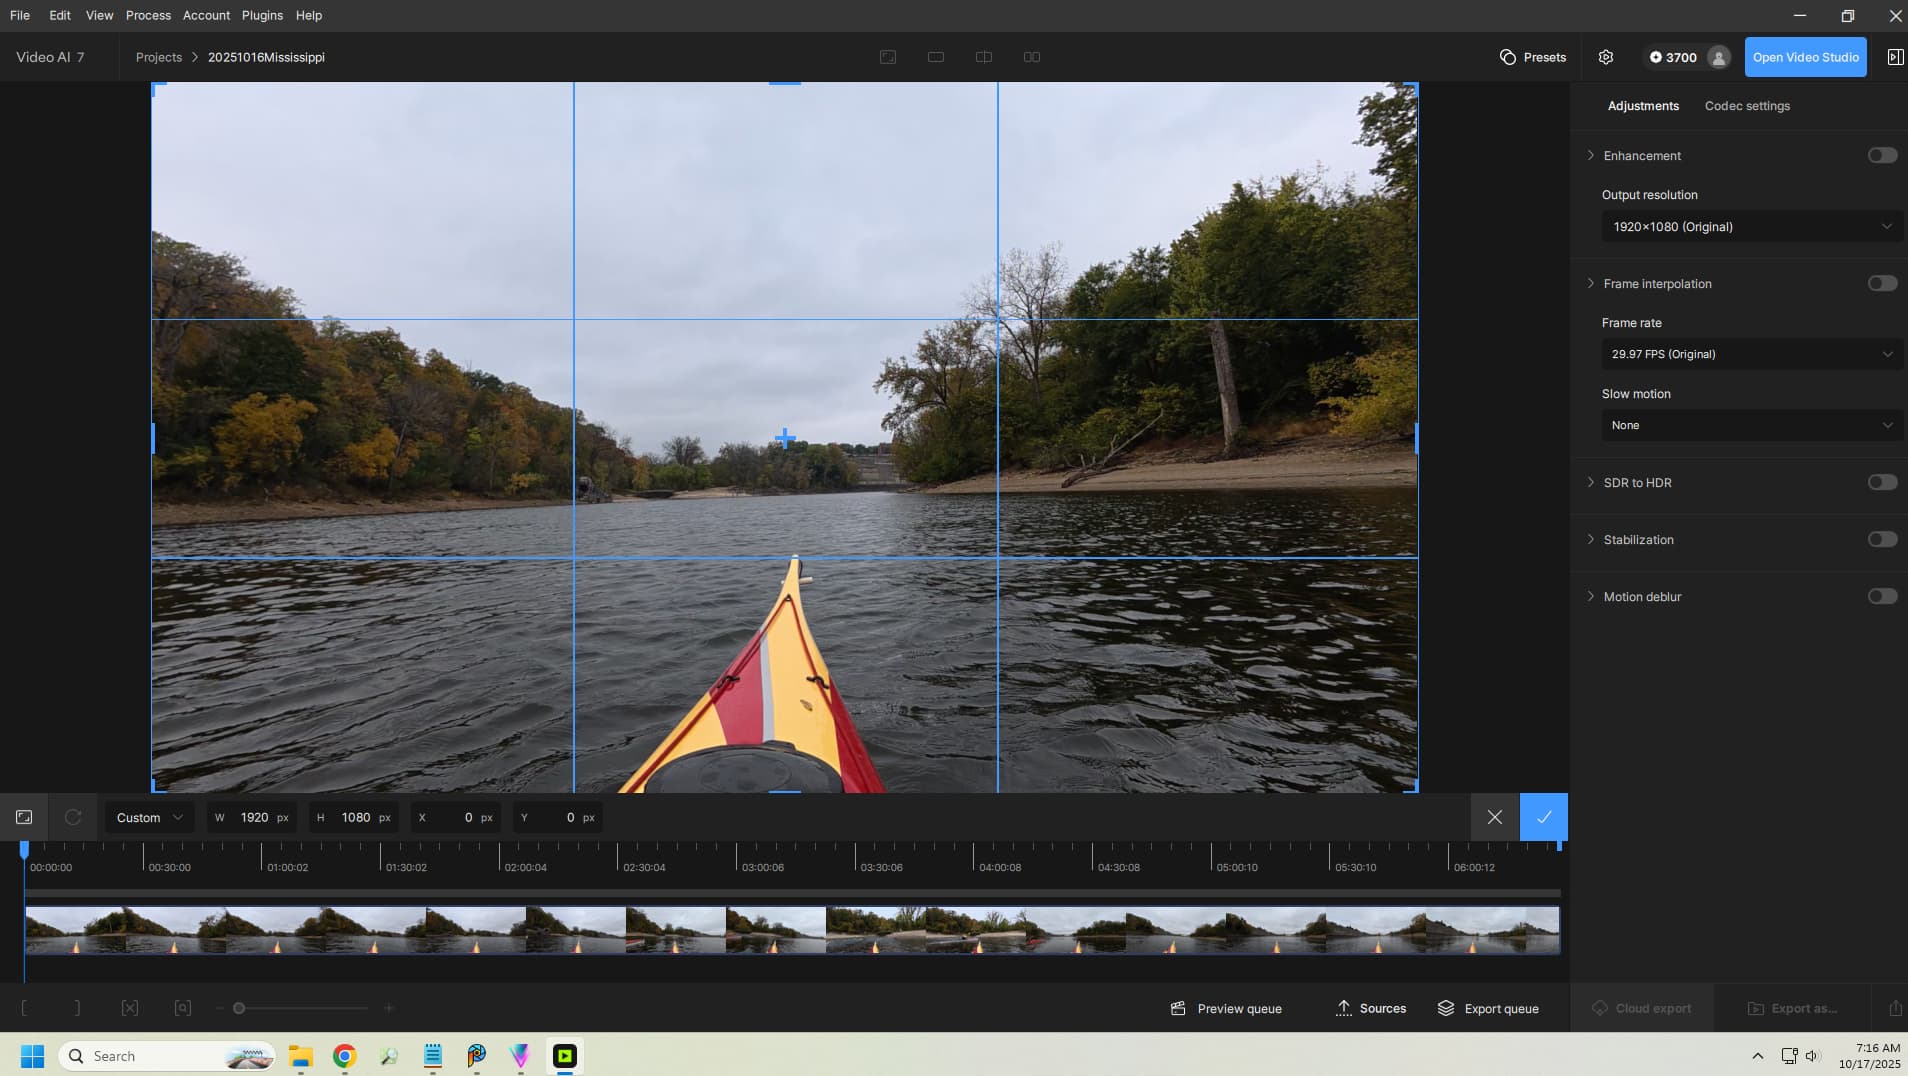Viewport: 1908px width, 1076px height.
Task: Enable the Stabilization toggle
Action: click(1881, 539)
